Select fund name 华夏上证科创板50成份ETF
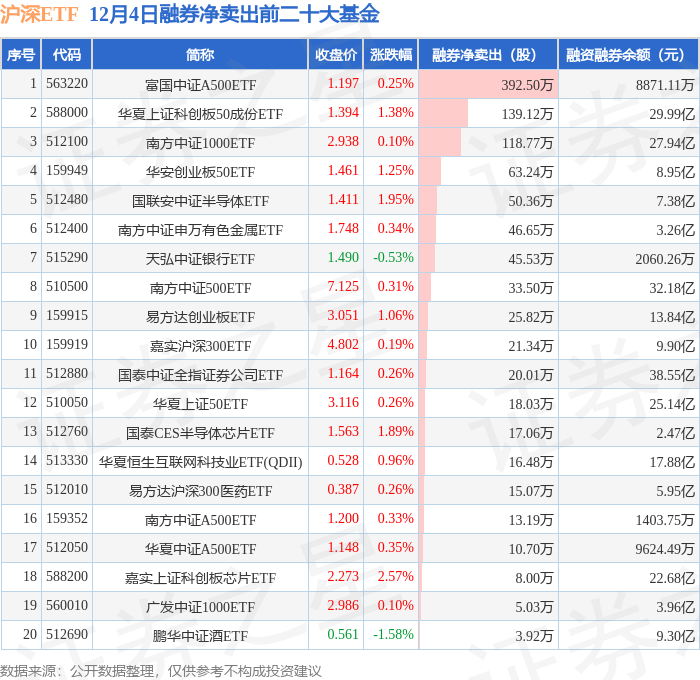 point(200,114)
